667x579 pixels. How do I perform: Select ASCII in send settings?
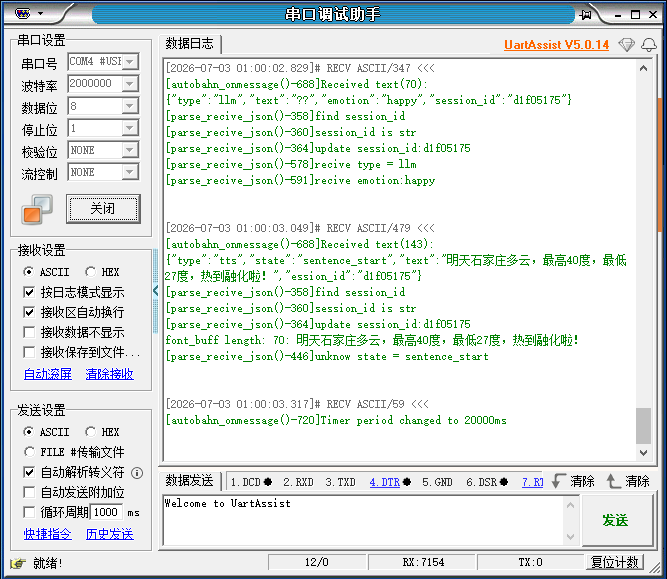(x=46, y=432)
